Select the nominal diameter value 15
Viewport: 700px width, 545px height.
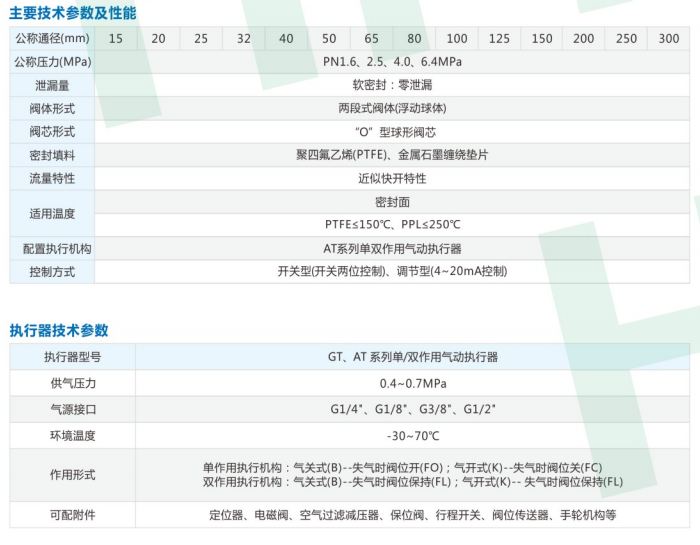[x=116, y=39]
